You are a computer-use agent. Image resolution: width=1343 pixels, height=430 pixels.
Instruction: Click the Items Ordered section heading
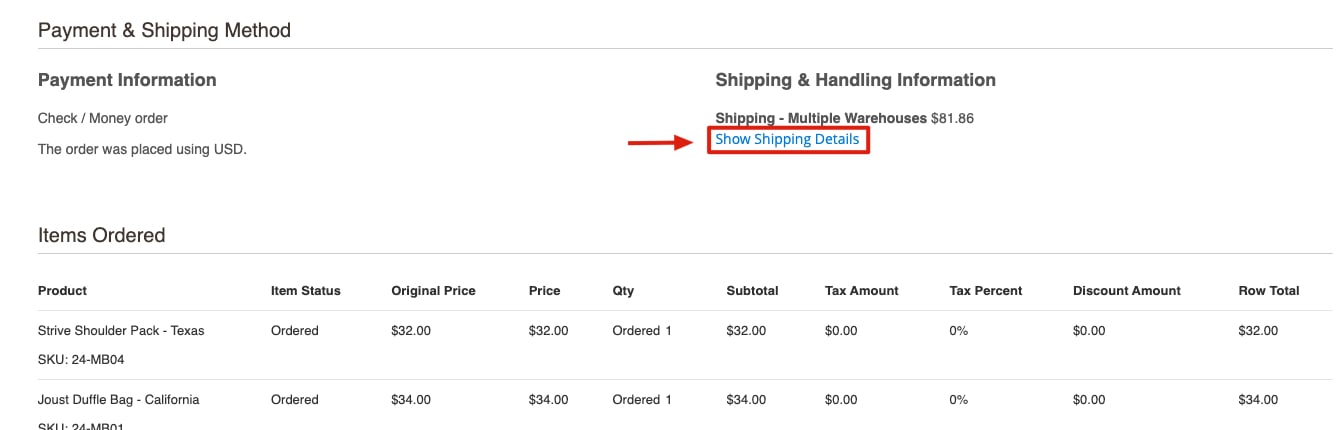[x=101, y=236]
